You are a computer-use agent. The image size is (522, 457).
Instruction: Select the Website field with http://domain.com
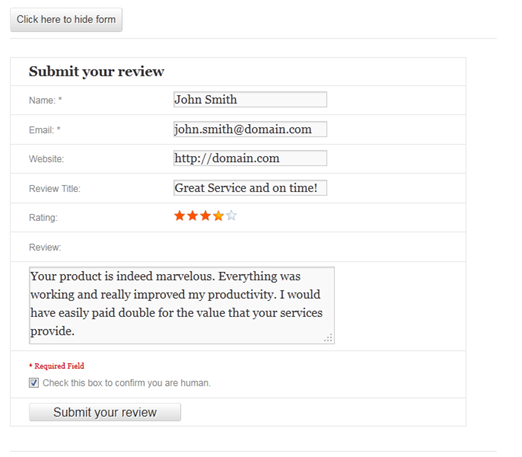point(250,158)
